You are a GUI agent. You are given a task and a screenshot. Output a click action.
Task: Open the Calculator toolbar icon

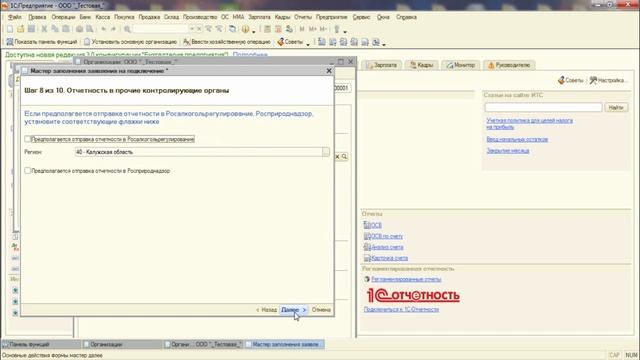click(267, 29)
